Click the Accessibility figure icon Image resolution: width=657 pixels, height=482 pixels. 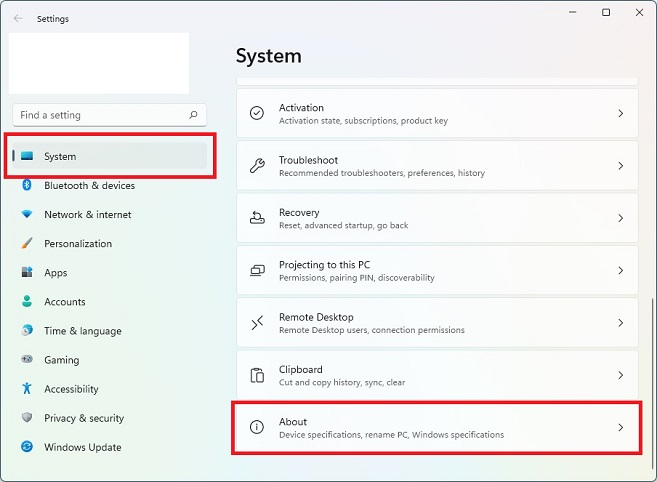[x=27, y=388]
